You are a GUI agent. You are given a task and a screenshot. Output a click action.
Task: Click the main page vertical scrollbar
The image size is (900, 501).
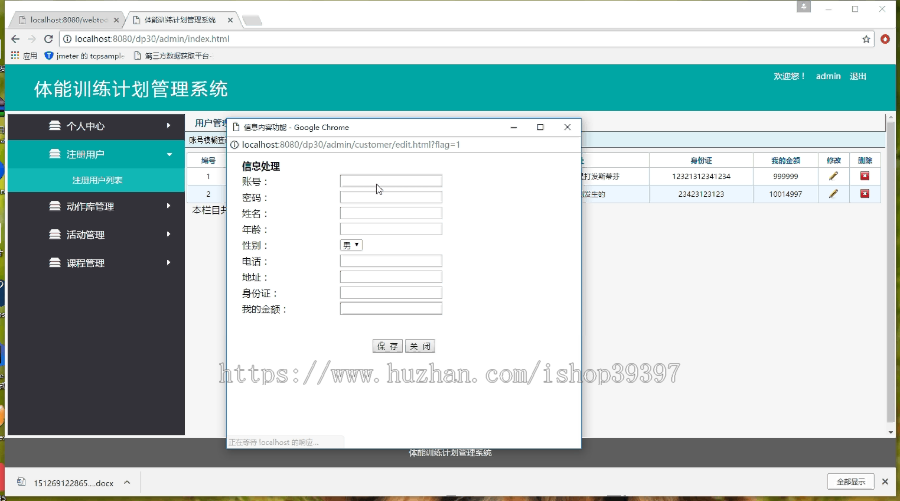coord(890,273)
